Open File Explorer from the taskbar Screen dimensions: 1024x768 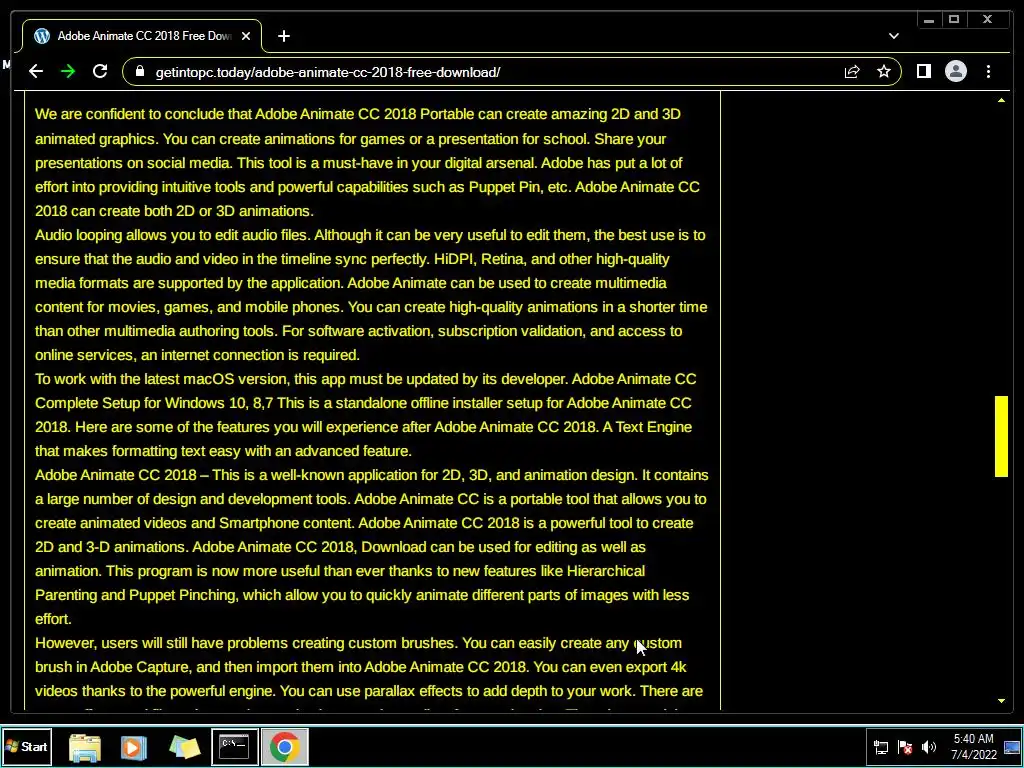click(85, 747)
